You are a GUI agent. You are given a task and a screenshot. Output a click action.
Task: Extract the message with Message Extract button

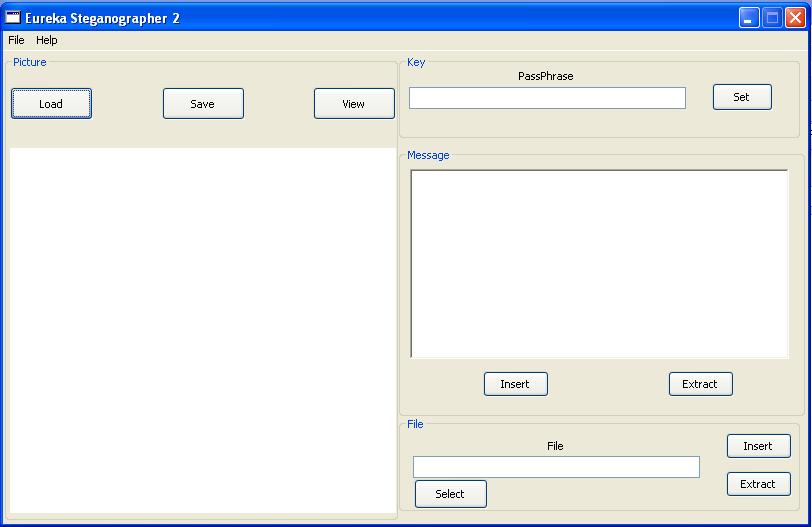(x=701, y=384)
